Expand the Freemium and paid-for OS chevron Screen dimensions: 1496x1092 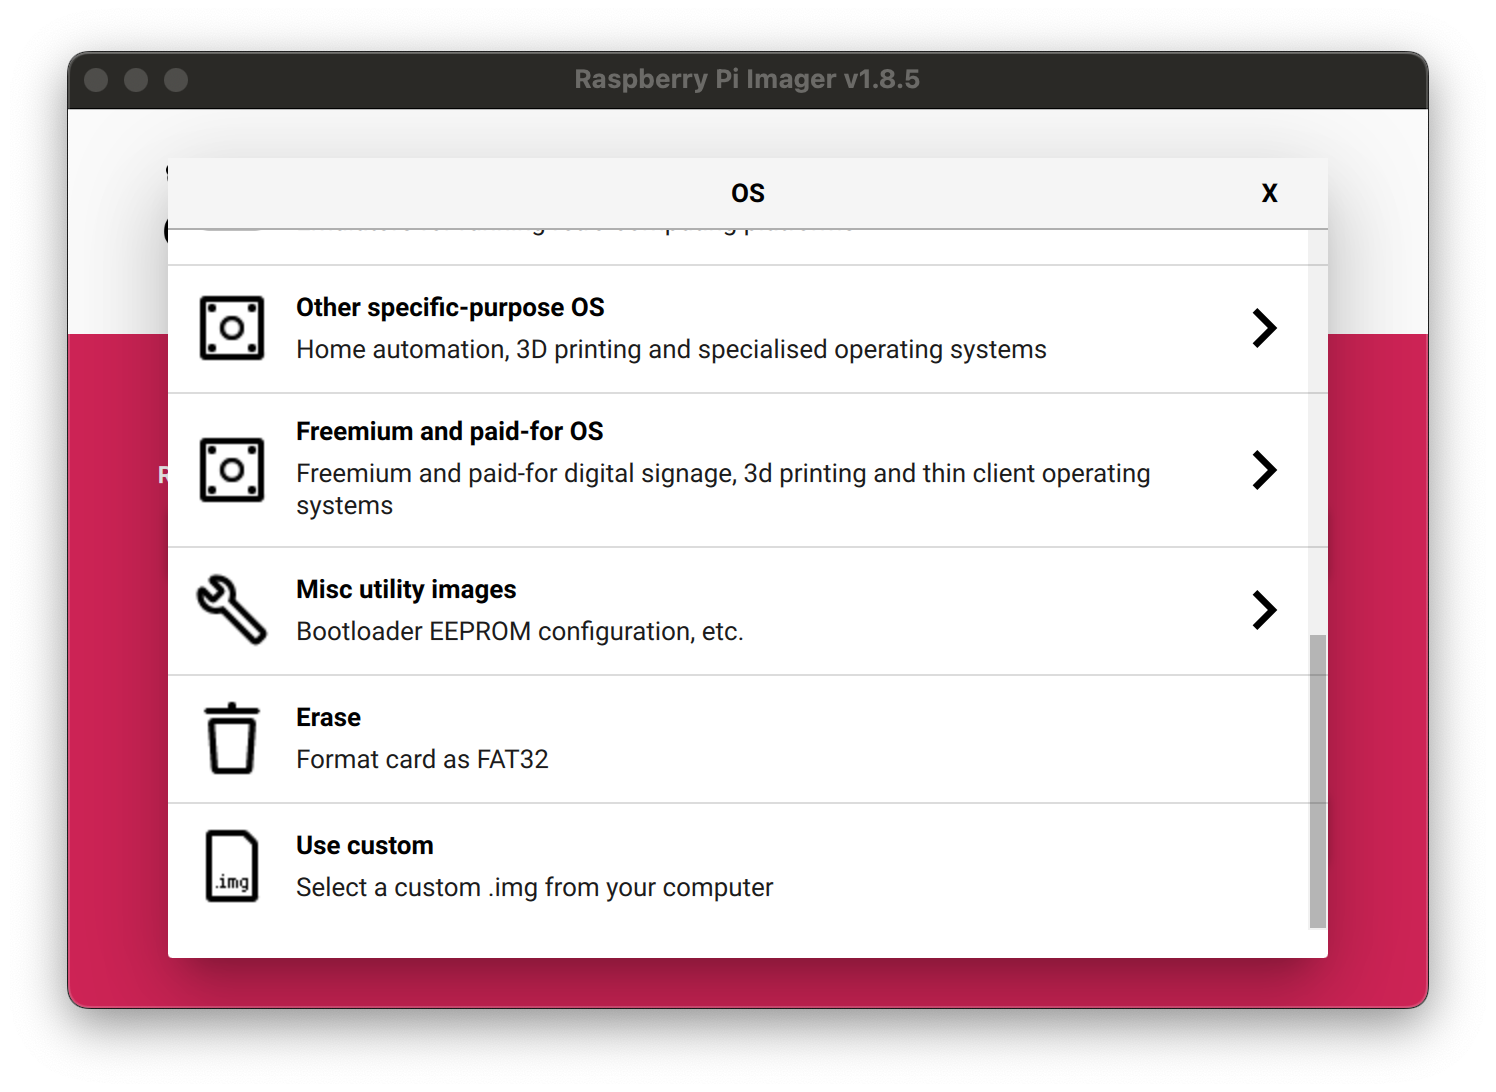(x=1265, y=470)
